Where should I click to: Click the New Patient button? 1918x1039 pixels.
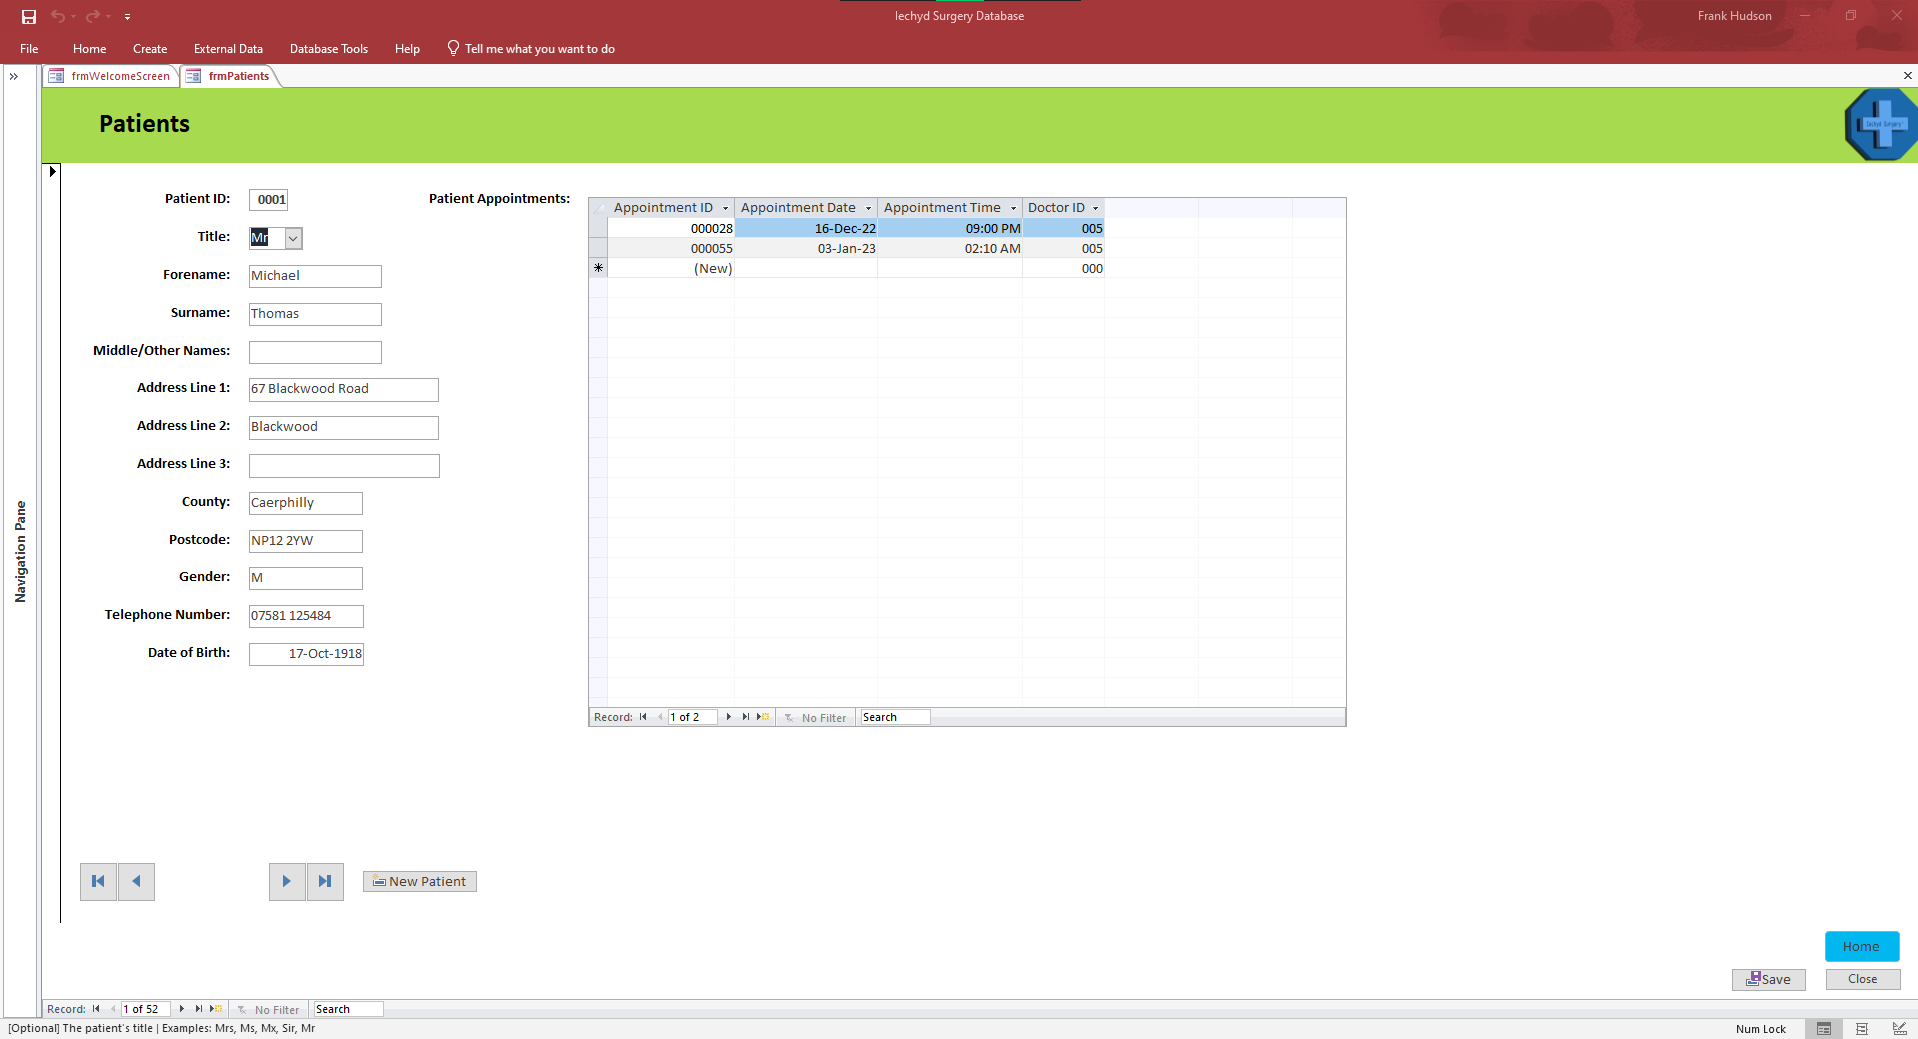pos(419,882)
